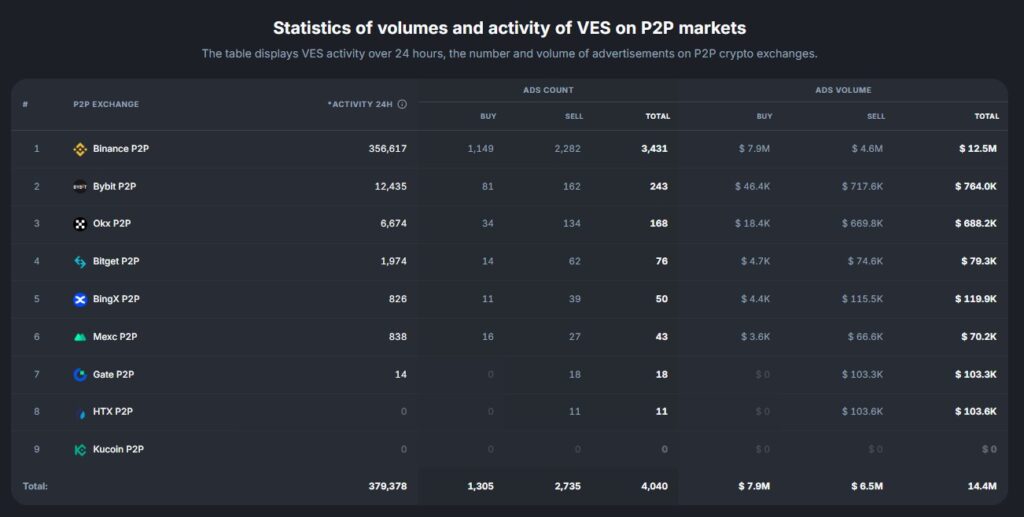Open the Bybit P2P exchange link
1024x517 pixels.
(x=114, y=187)
